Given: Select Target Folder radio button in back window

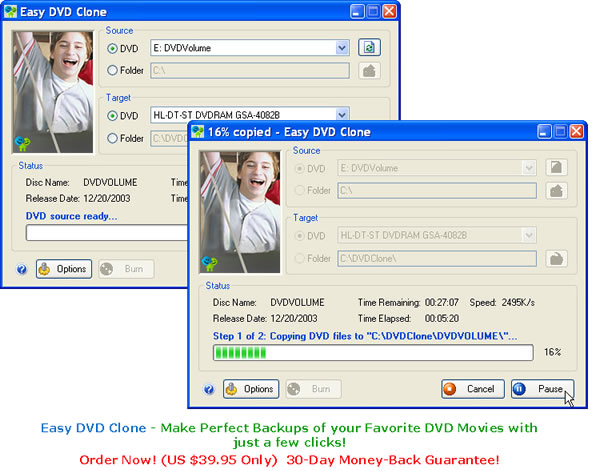Looking at the screenshot, I should pyautogui.click(x=112, y=138).
